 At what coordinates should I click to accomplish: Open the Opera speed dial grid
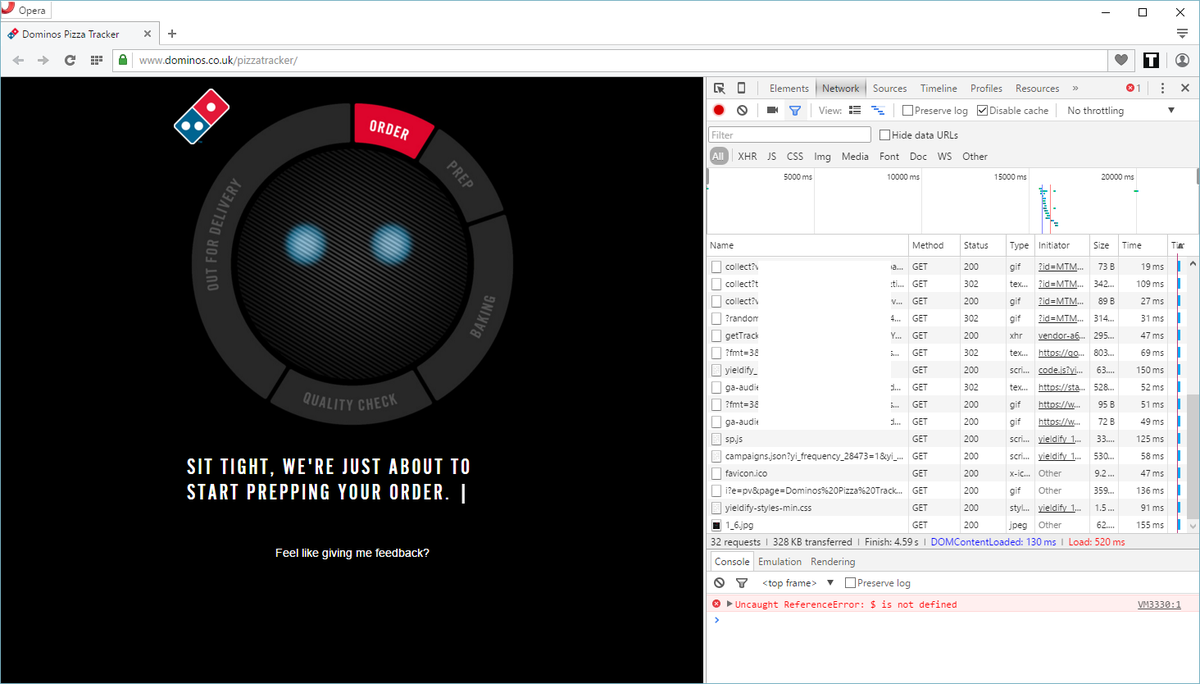coord(96,60)
